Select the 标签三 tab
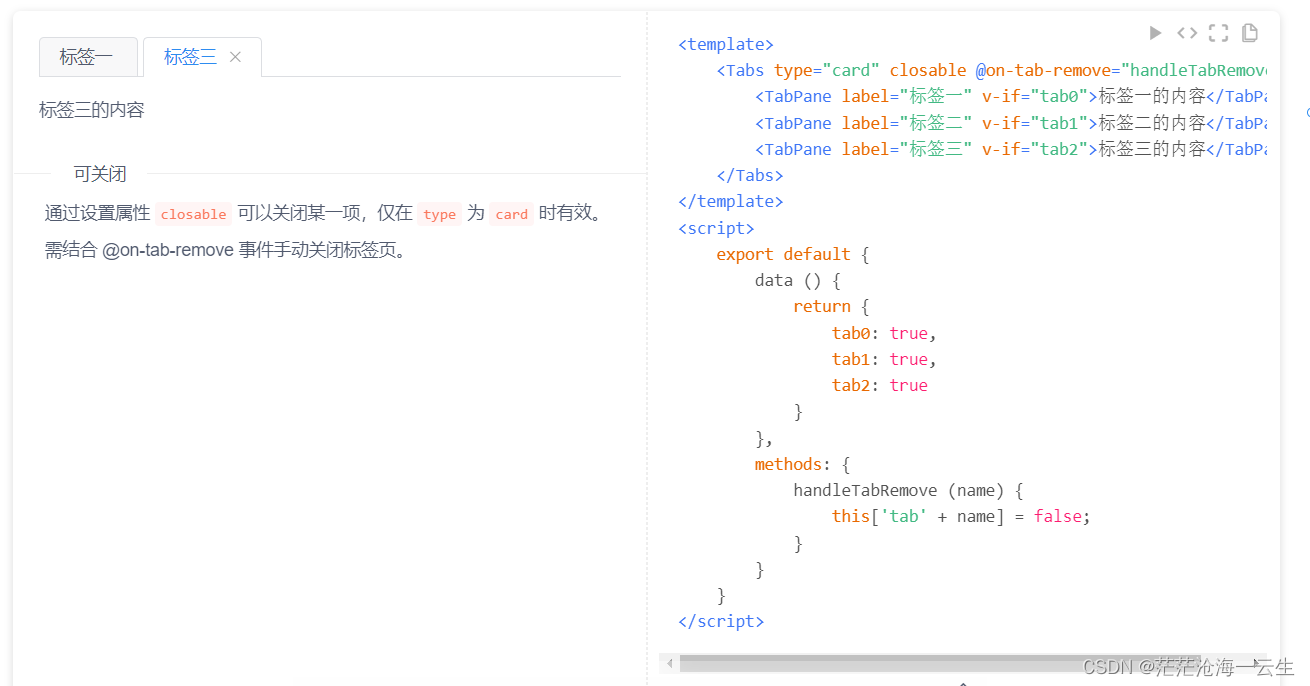The height and width of the screenshot is (686, 1310). [190, 57]
